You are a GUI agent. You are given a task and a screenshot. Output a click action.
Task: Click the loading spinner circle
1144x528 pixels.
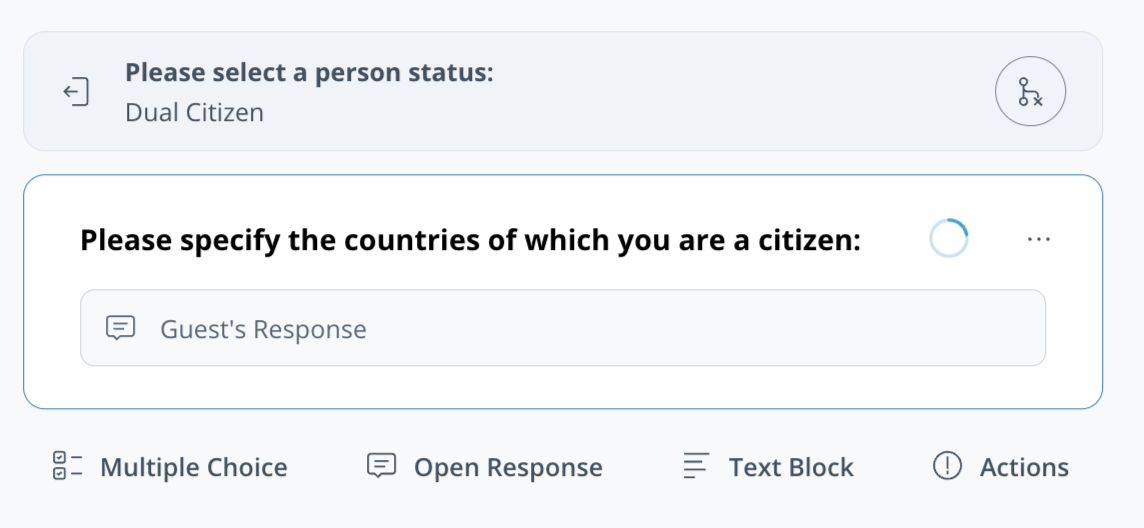(948, 240)
